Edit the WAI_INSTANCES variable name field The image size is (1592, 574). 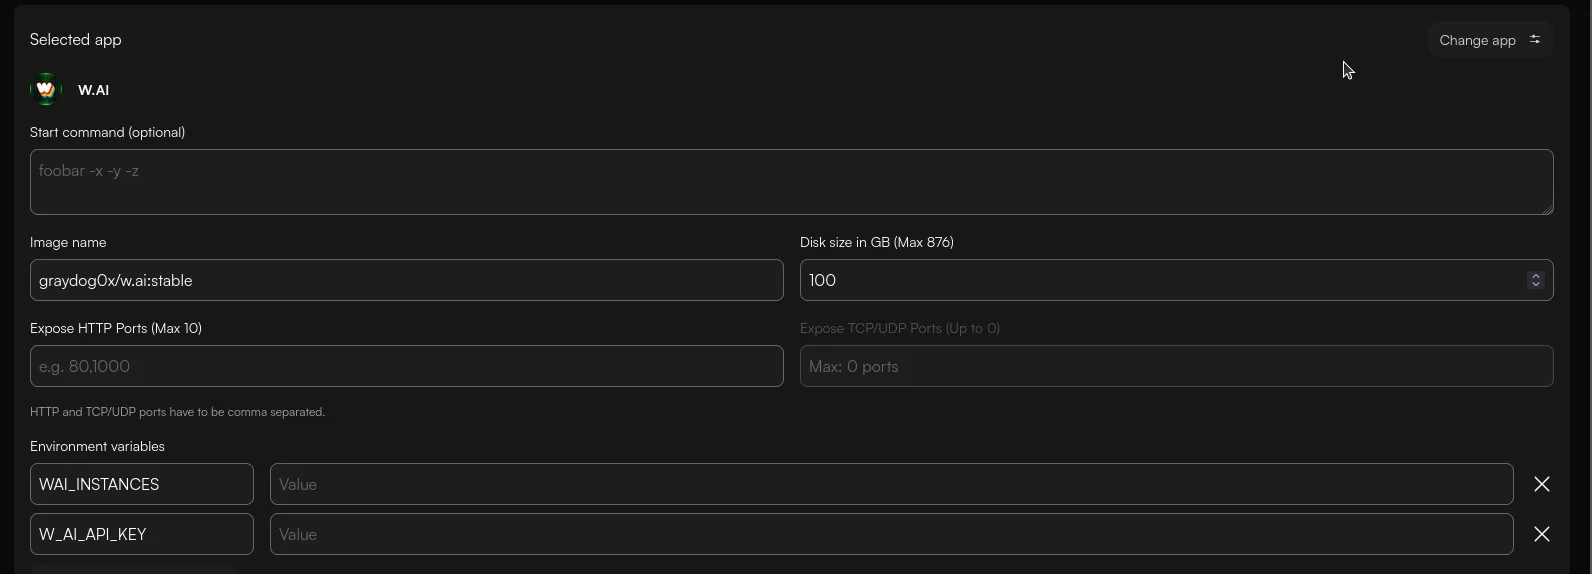pyautogui.click(x=141, y=484)
